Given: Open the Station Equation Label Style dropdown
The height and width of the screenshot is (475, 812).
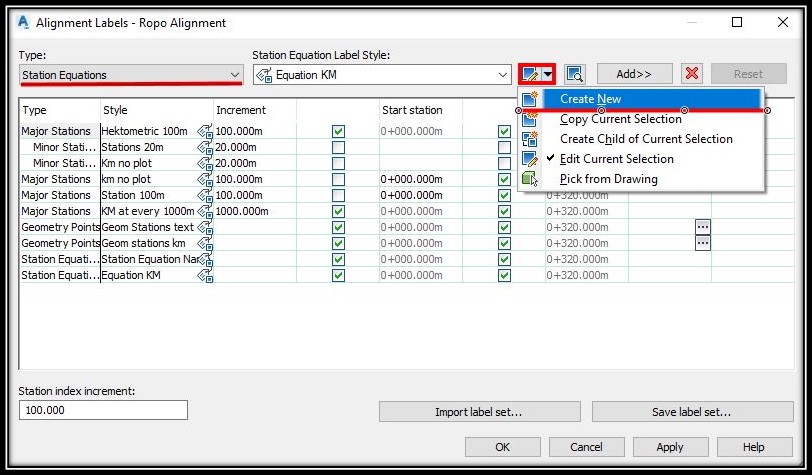Looking at the screenshot, I should pyautogui.click(x=382, y=75).
